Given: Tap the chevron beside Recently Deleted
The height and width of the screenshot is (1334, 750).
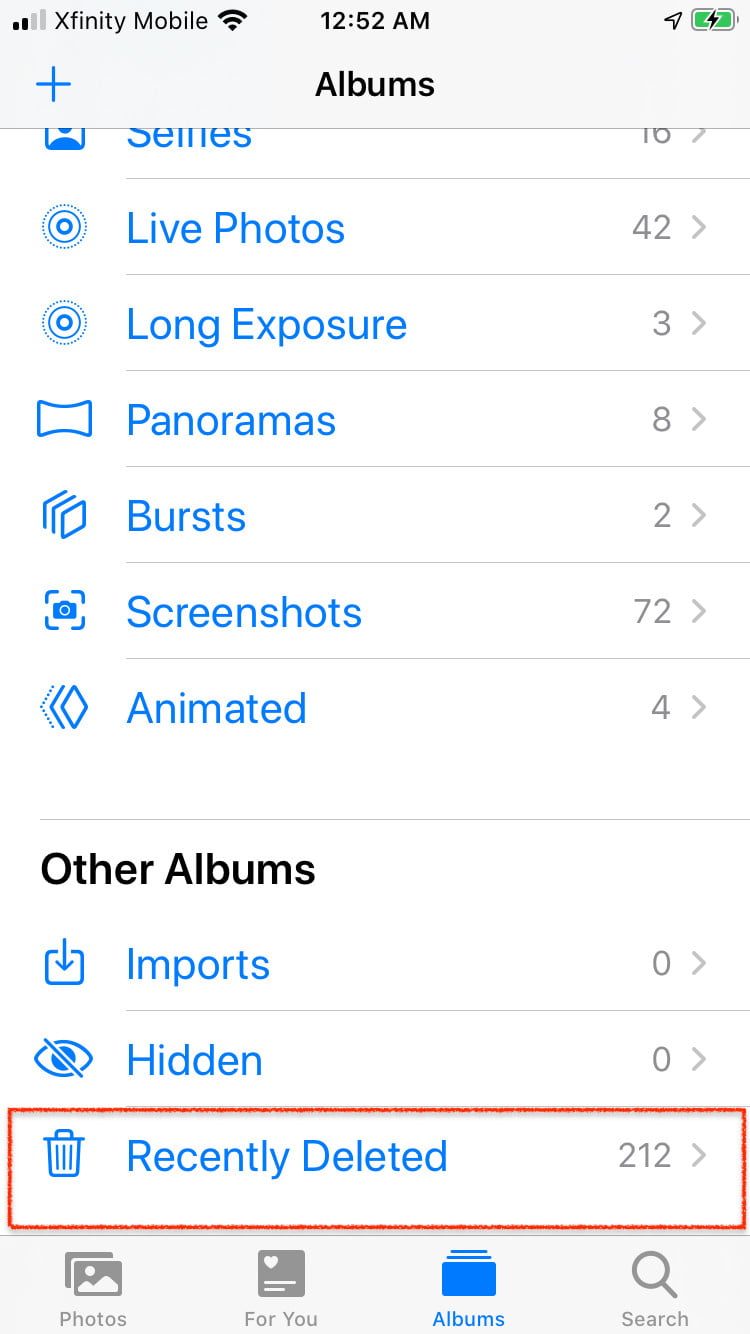Looking at the screenshot, I should click(x=699, y=1156).
